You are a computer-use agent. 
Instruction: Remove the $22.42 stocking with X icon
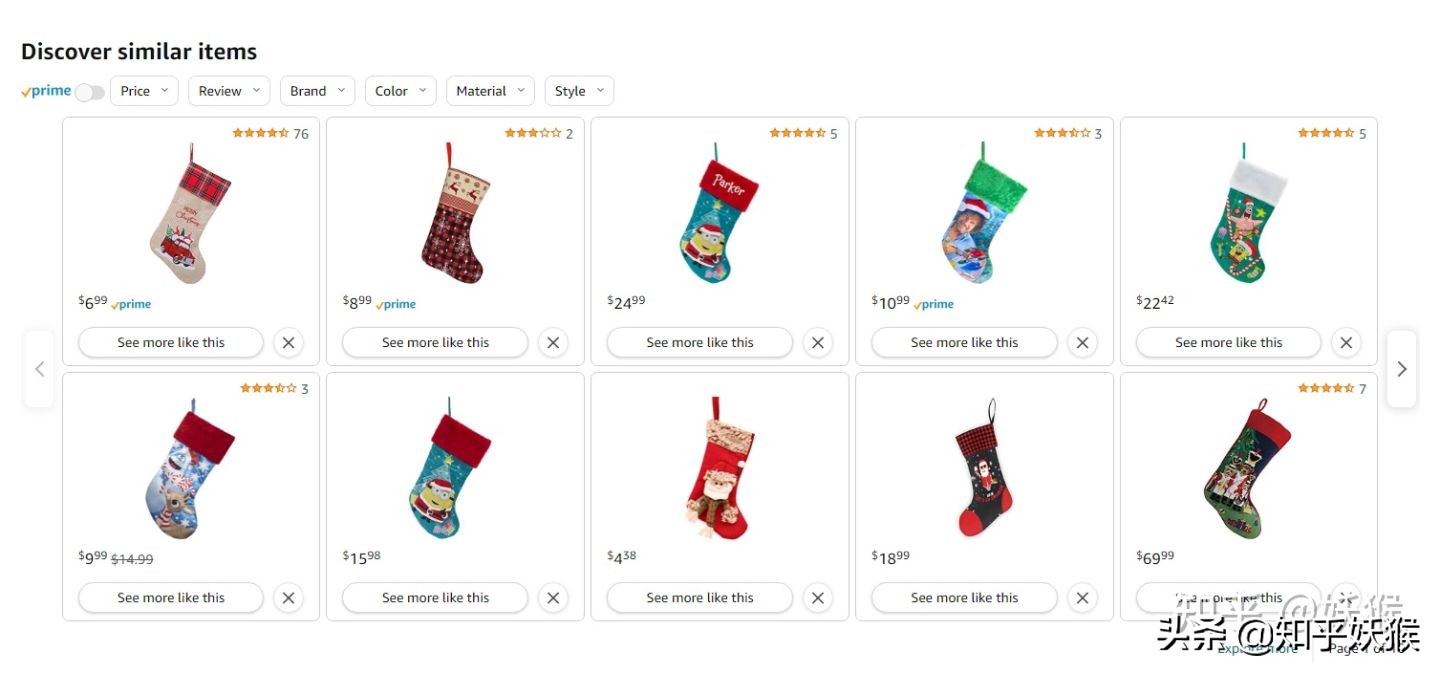click(x=1346, y=342)
